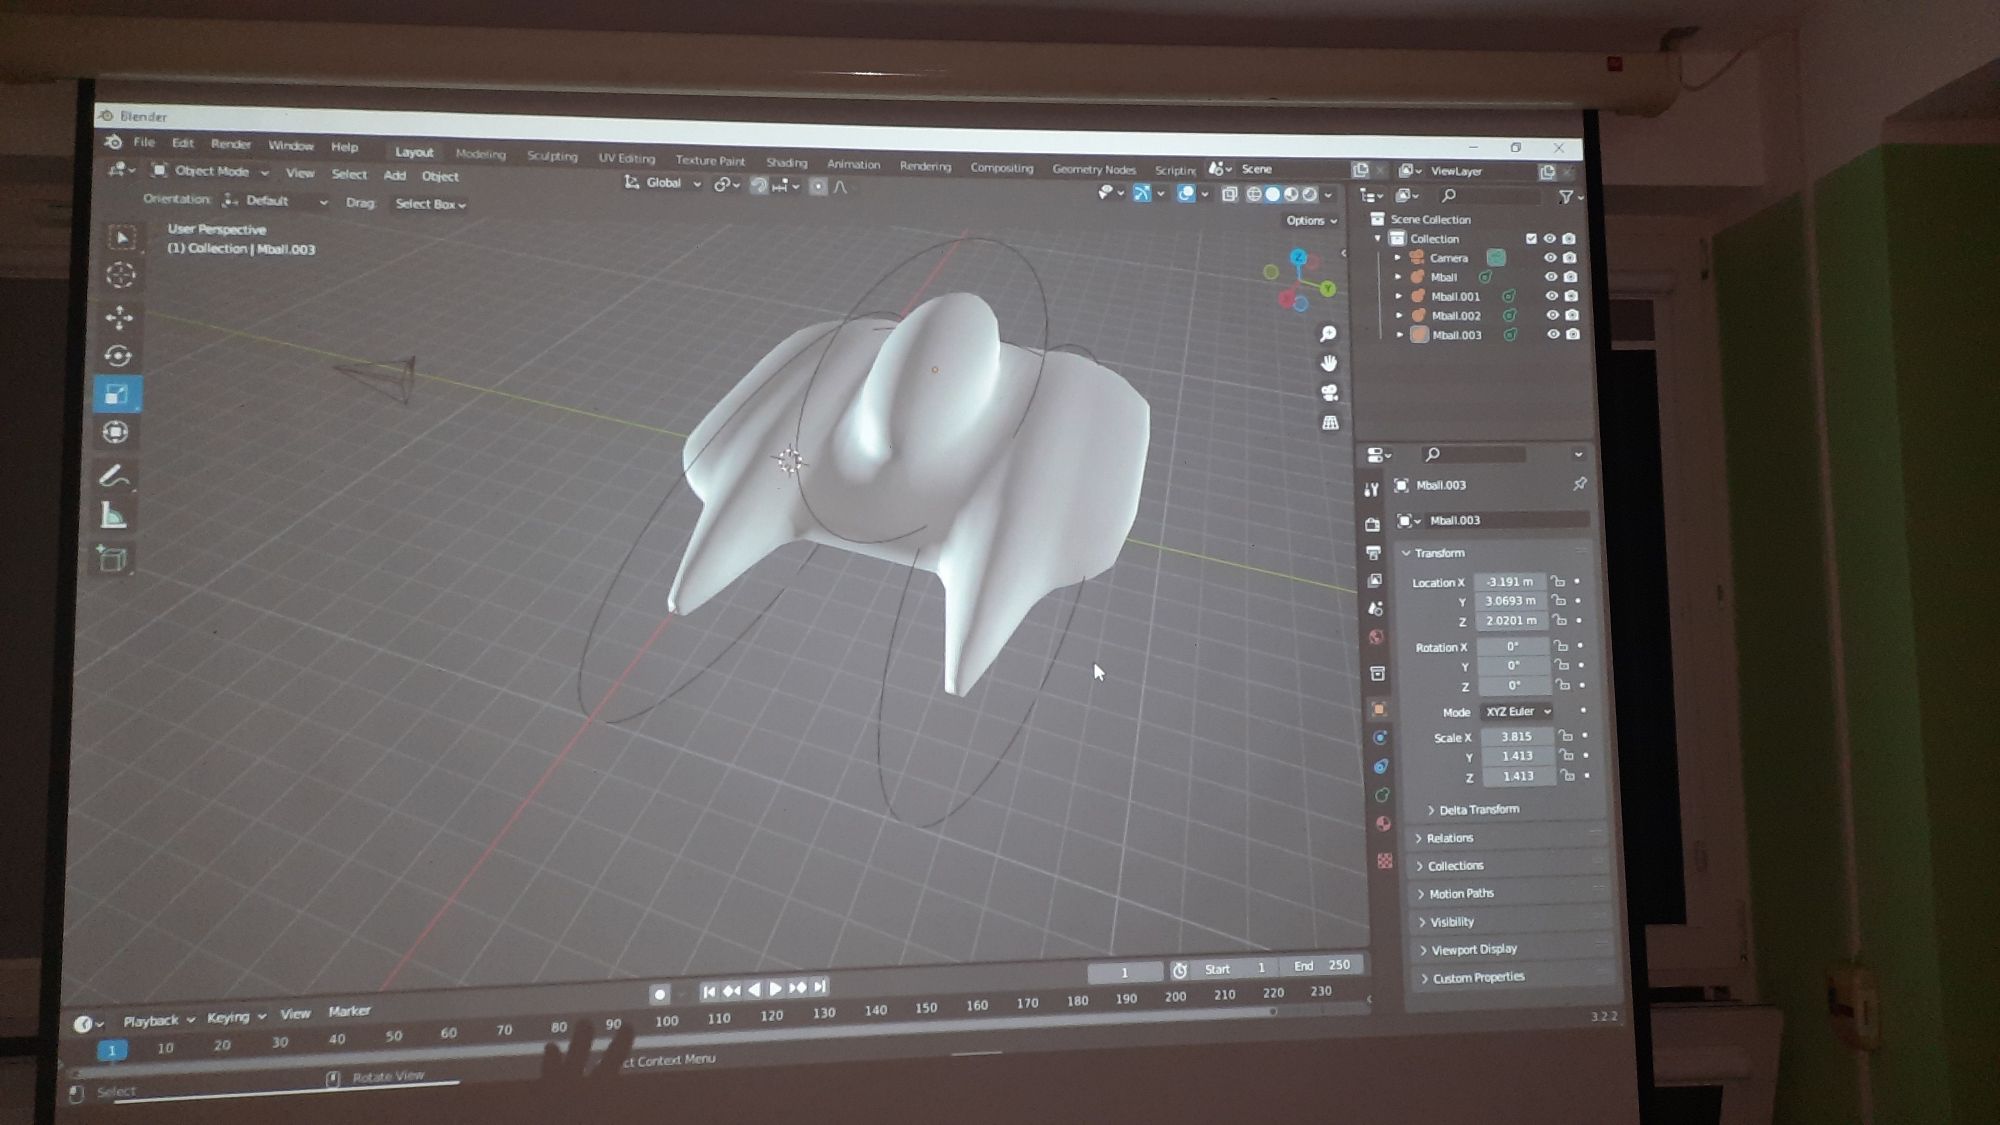Click the blue navigation gizmo Z axis
The image size is (2000, 1125).
[1298, 257]
